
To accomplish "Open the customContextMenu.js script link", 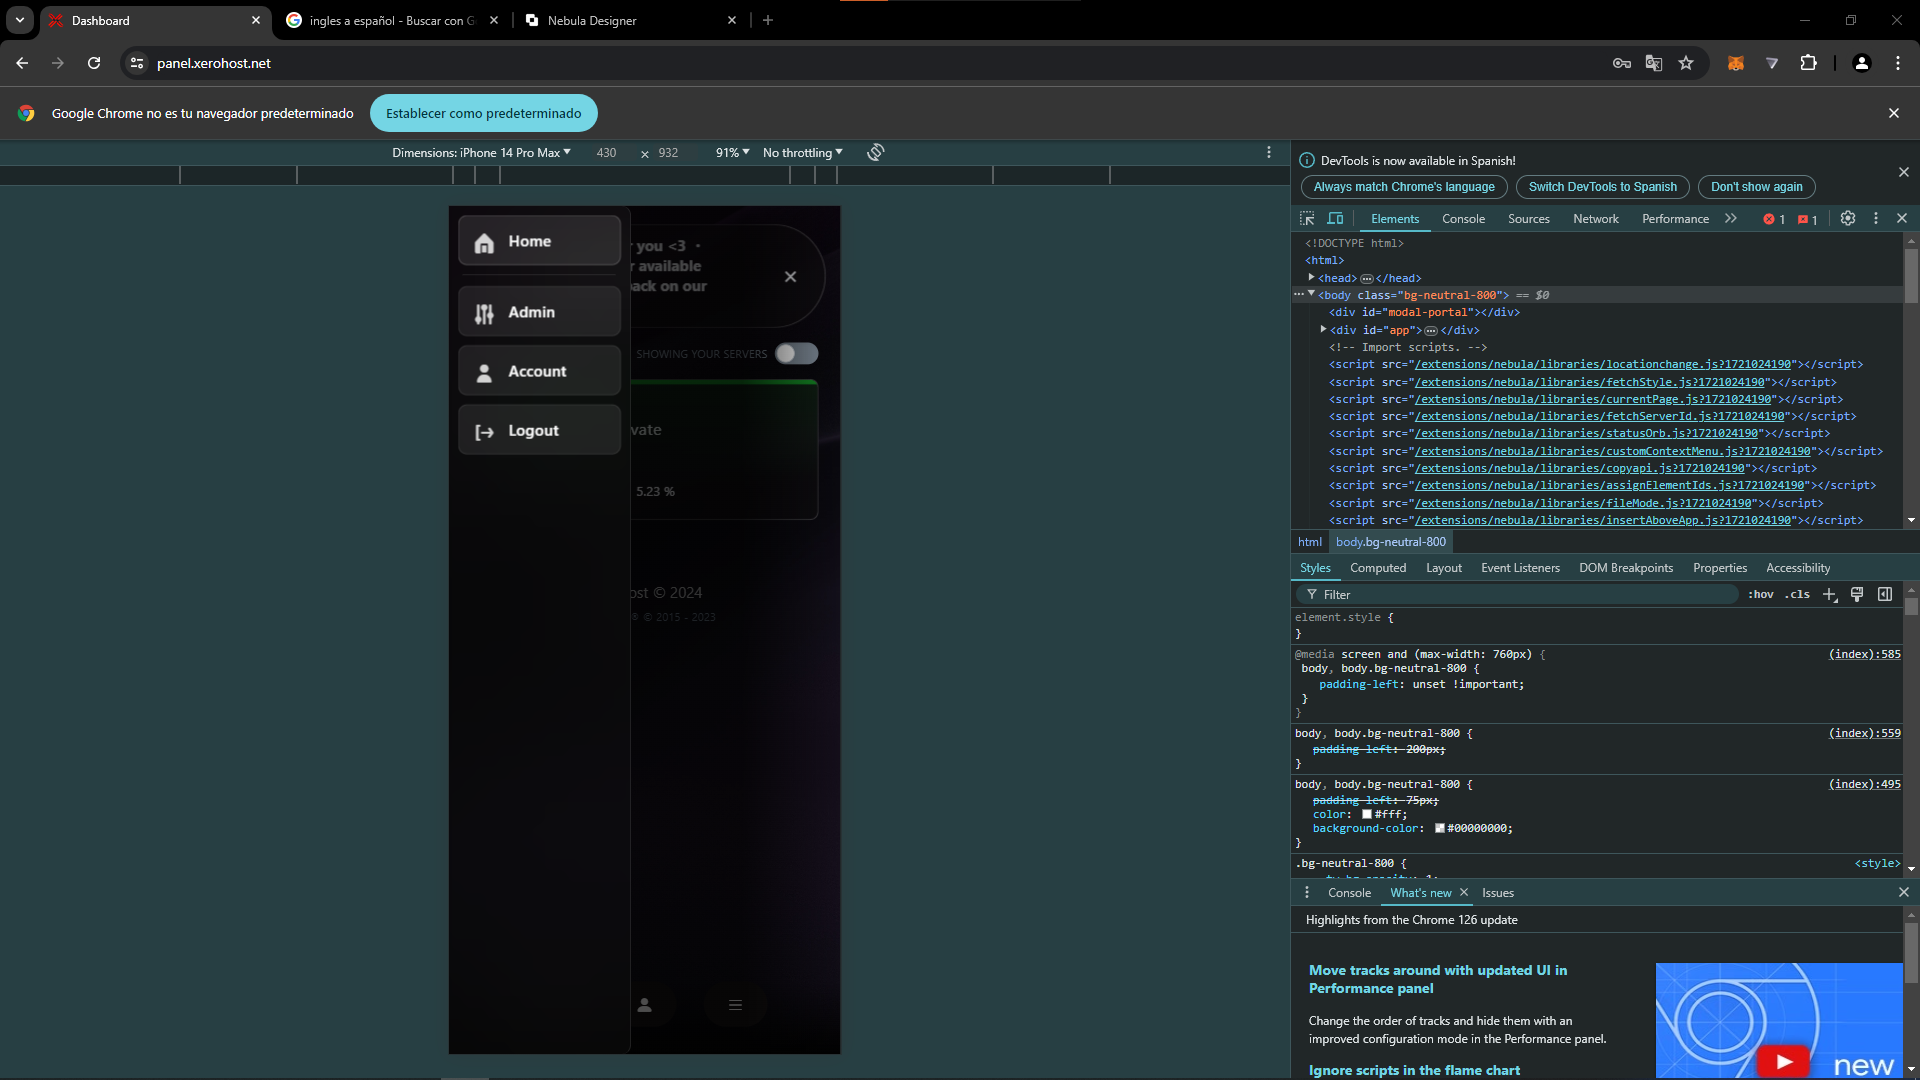I will (x=1613, y=451).
